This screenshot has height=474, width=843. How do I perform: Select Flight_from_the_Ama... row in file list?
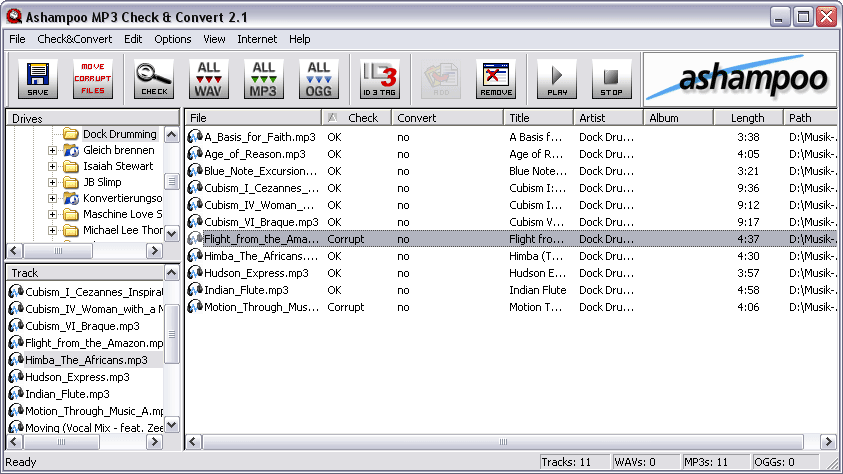coord(511,239)
